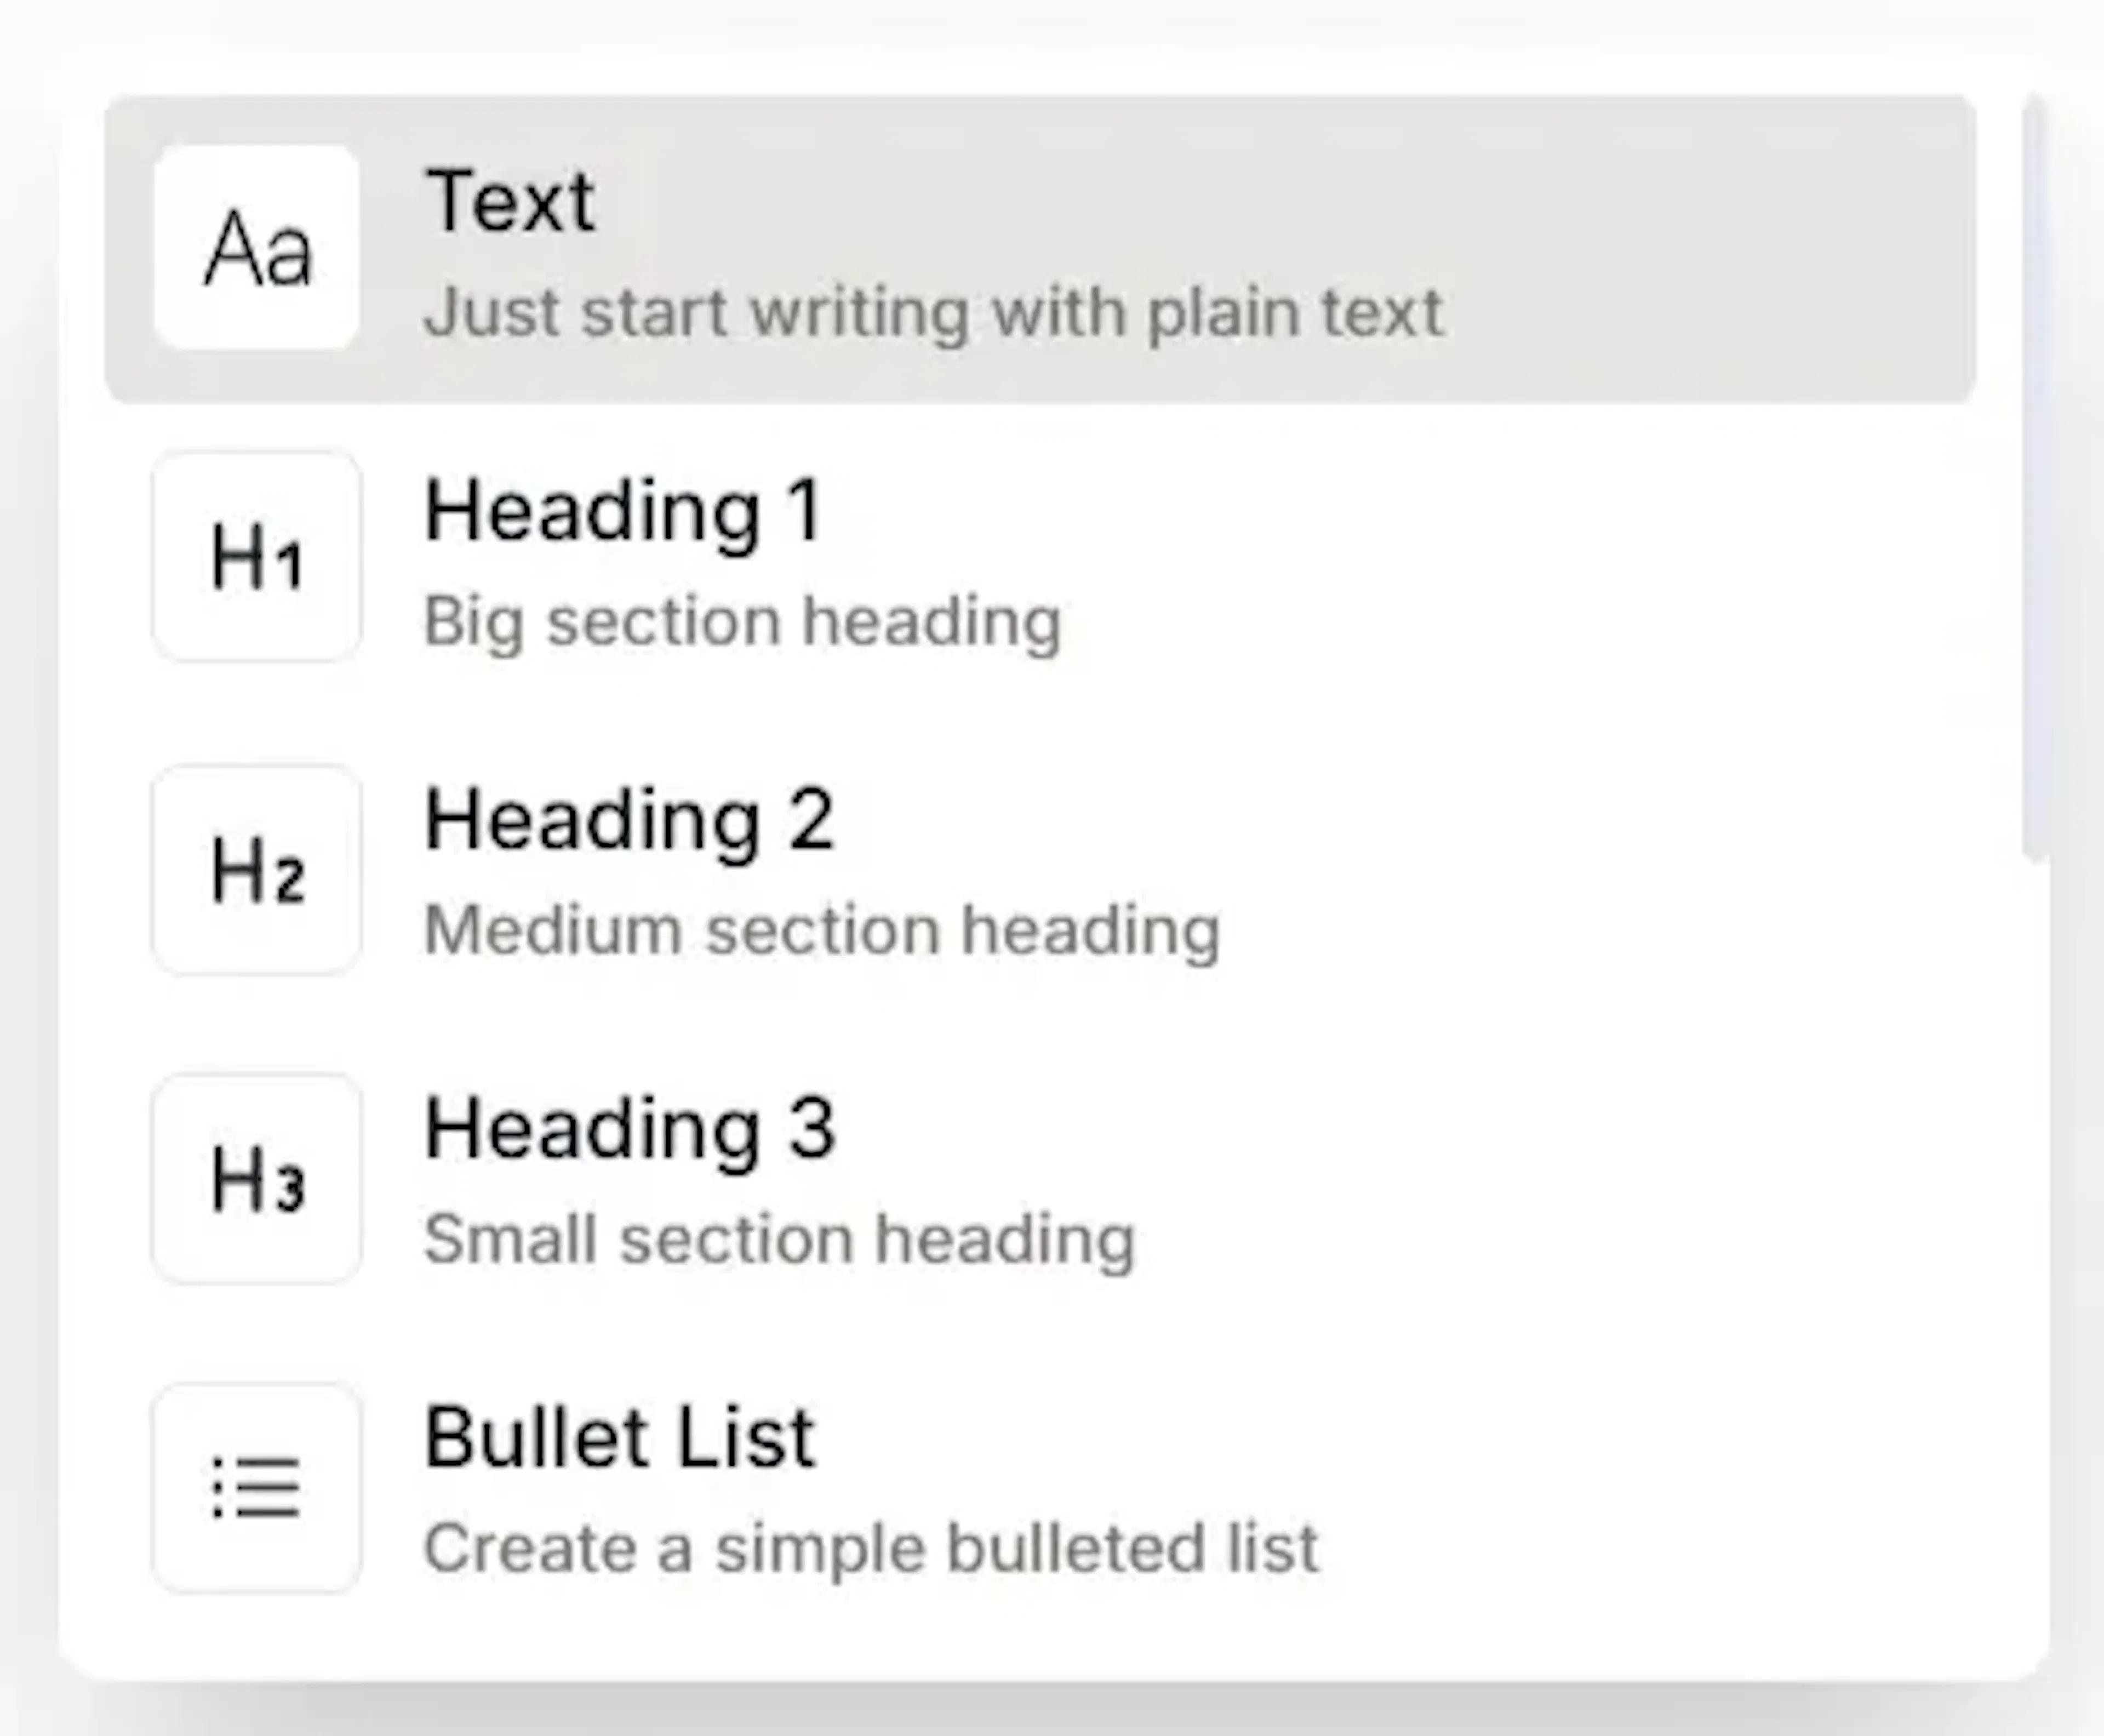This screenshot has width=2104, height=1736.
Task: Click the H3 heading icon
Action: coord(257,1178)
